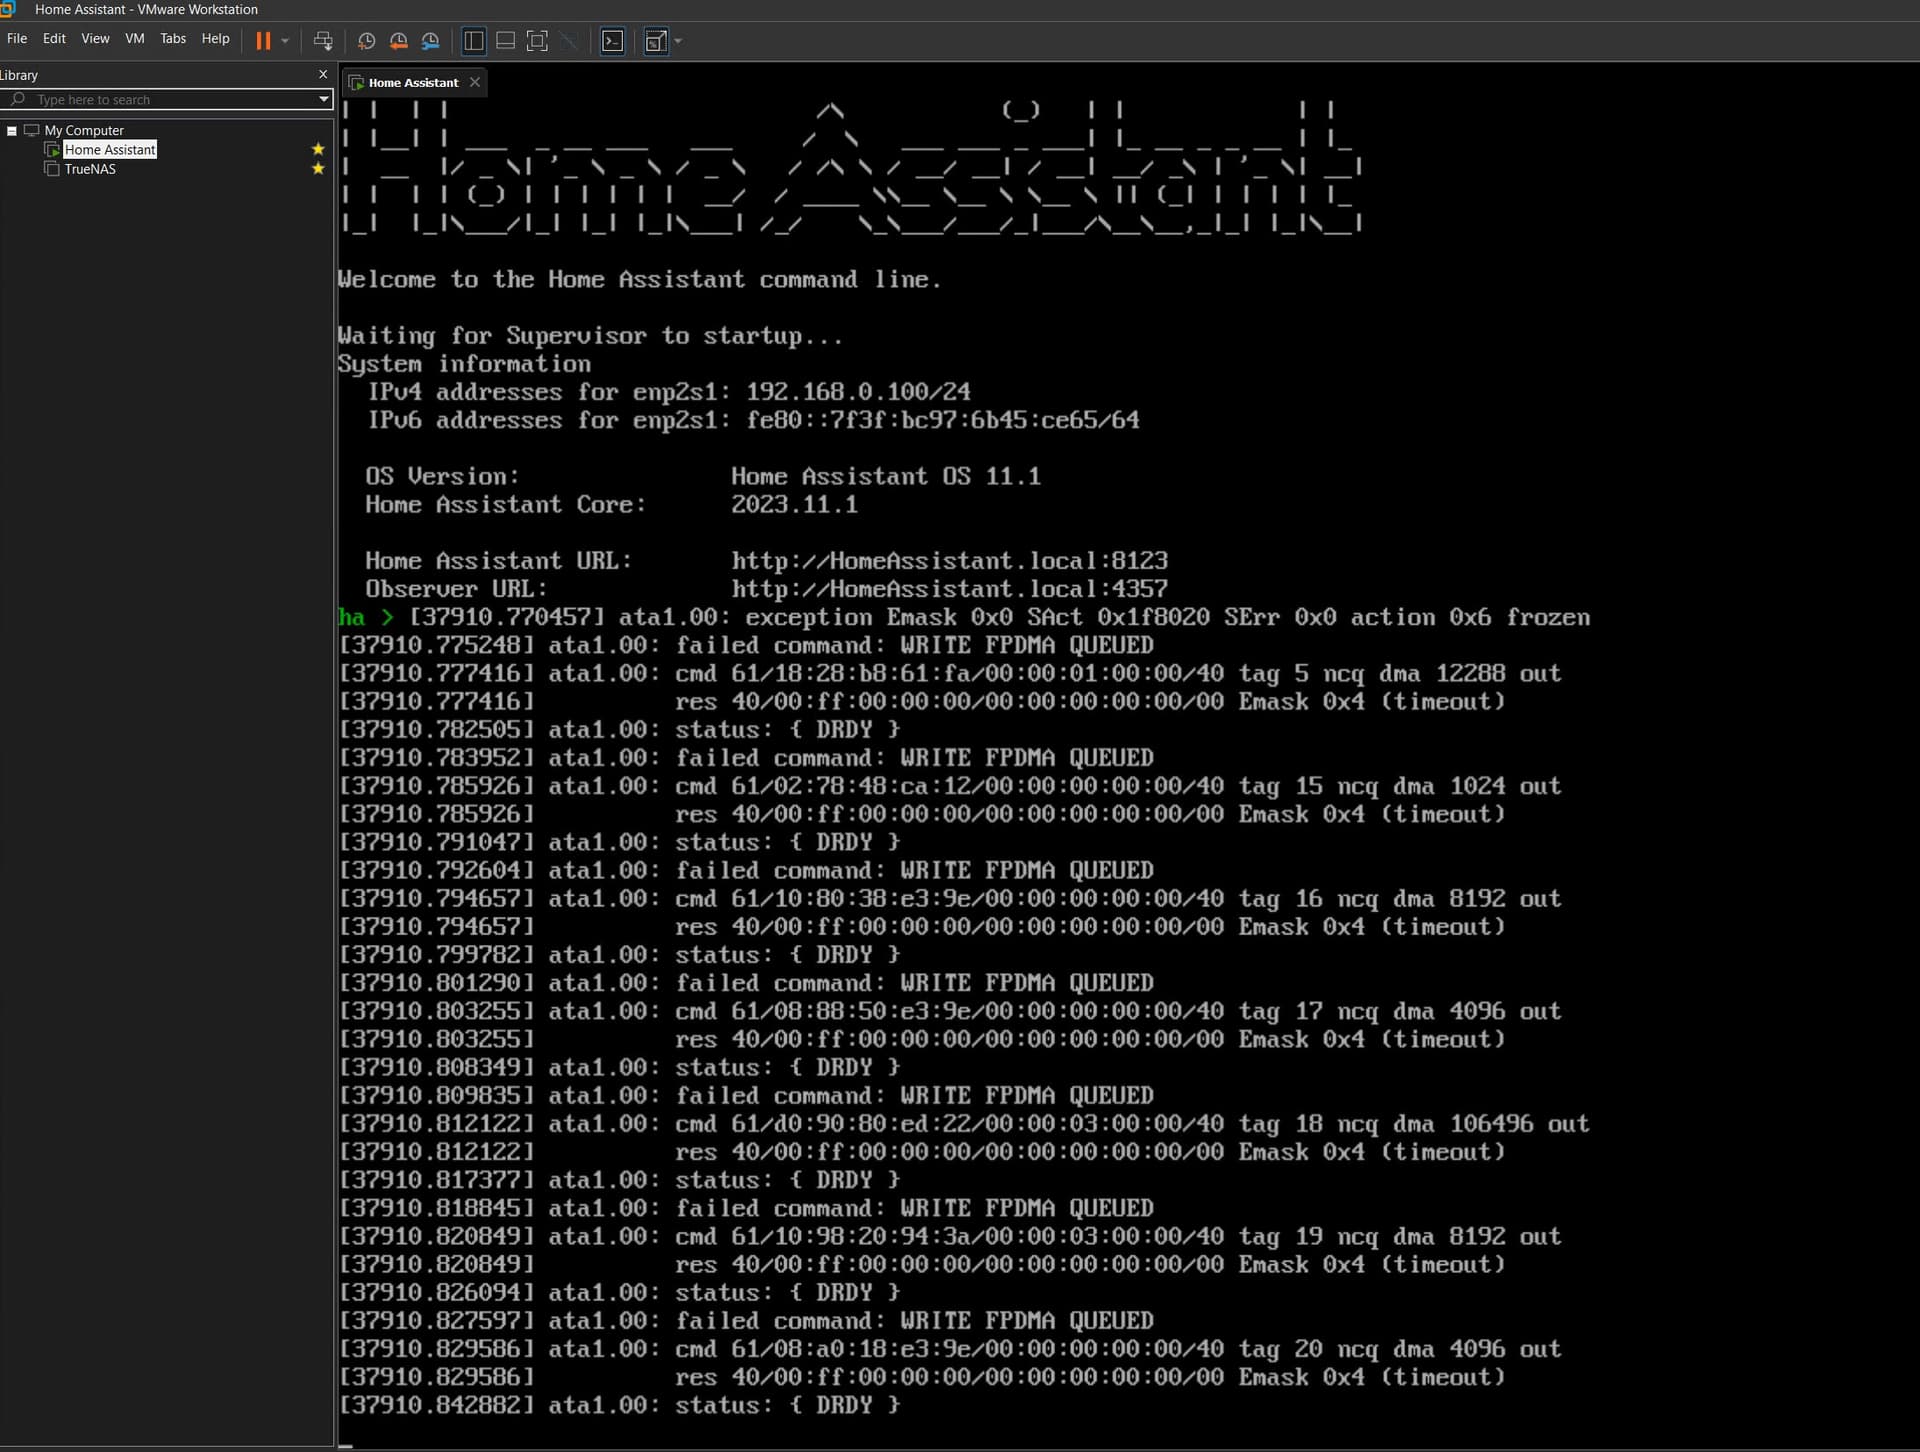
Task: Collapse the My Computer tree node
Action: [x=11, y=129]
